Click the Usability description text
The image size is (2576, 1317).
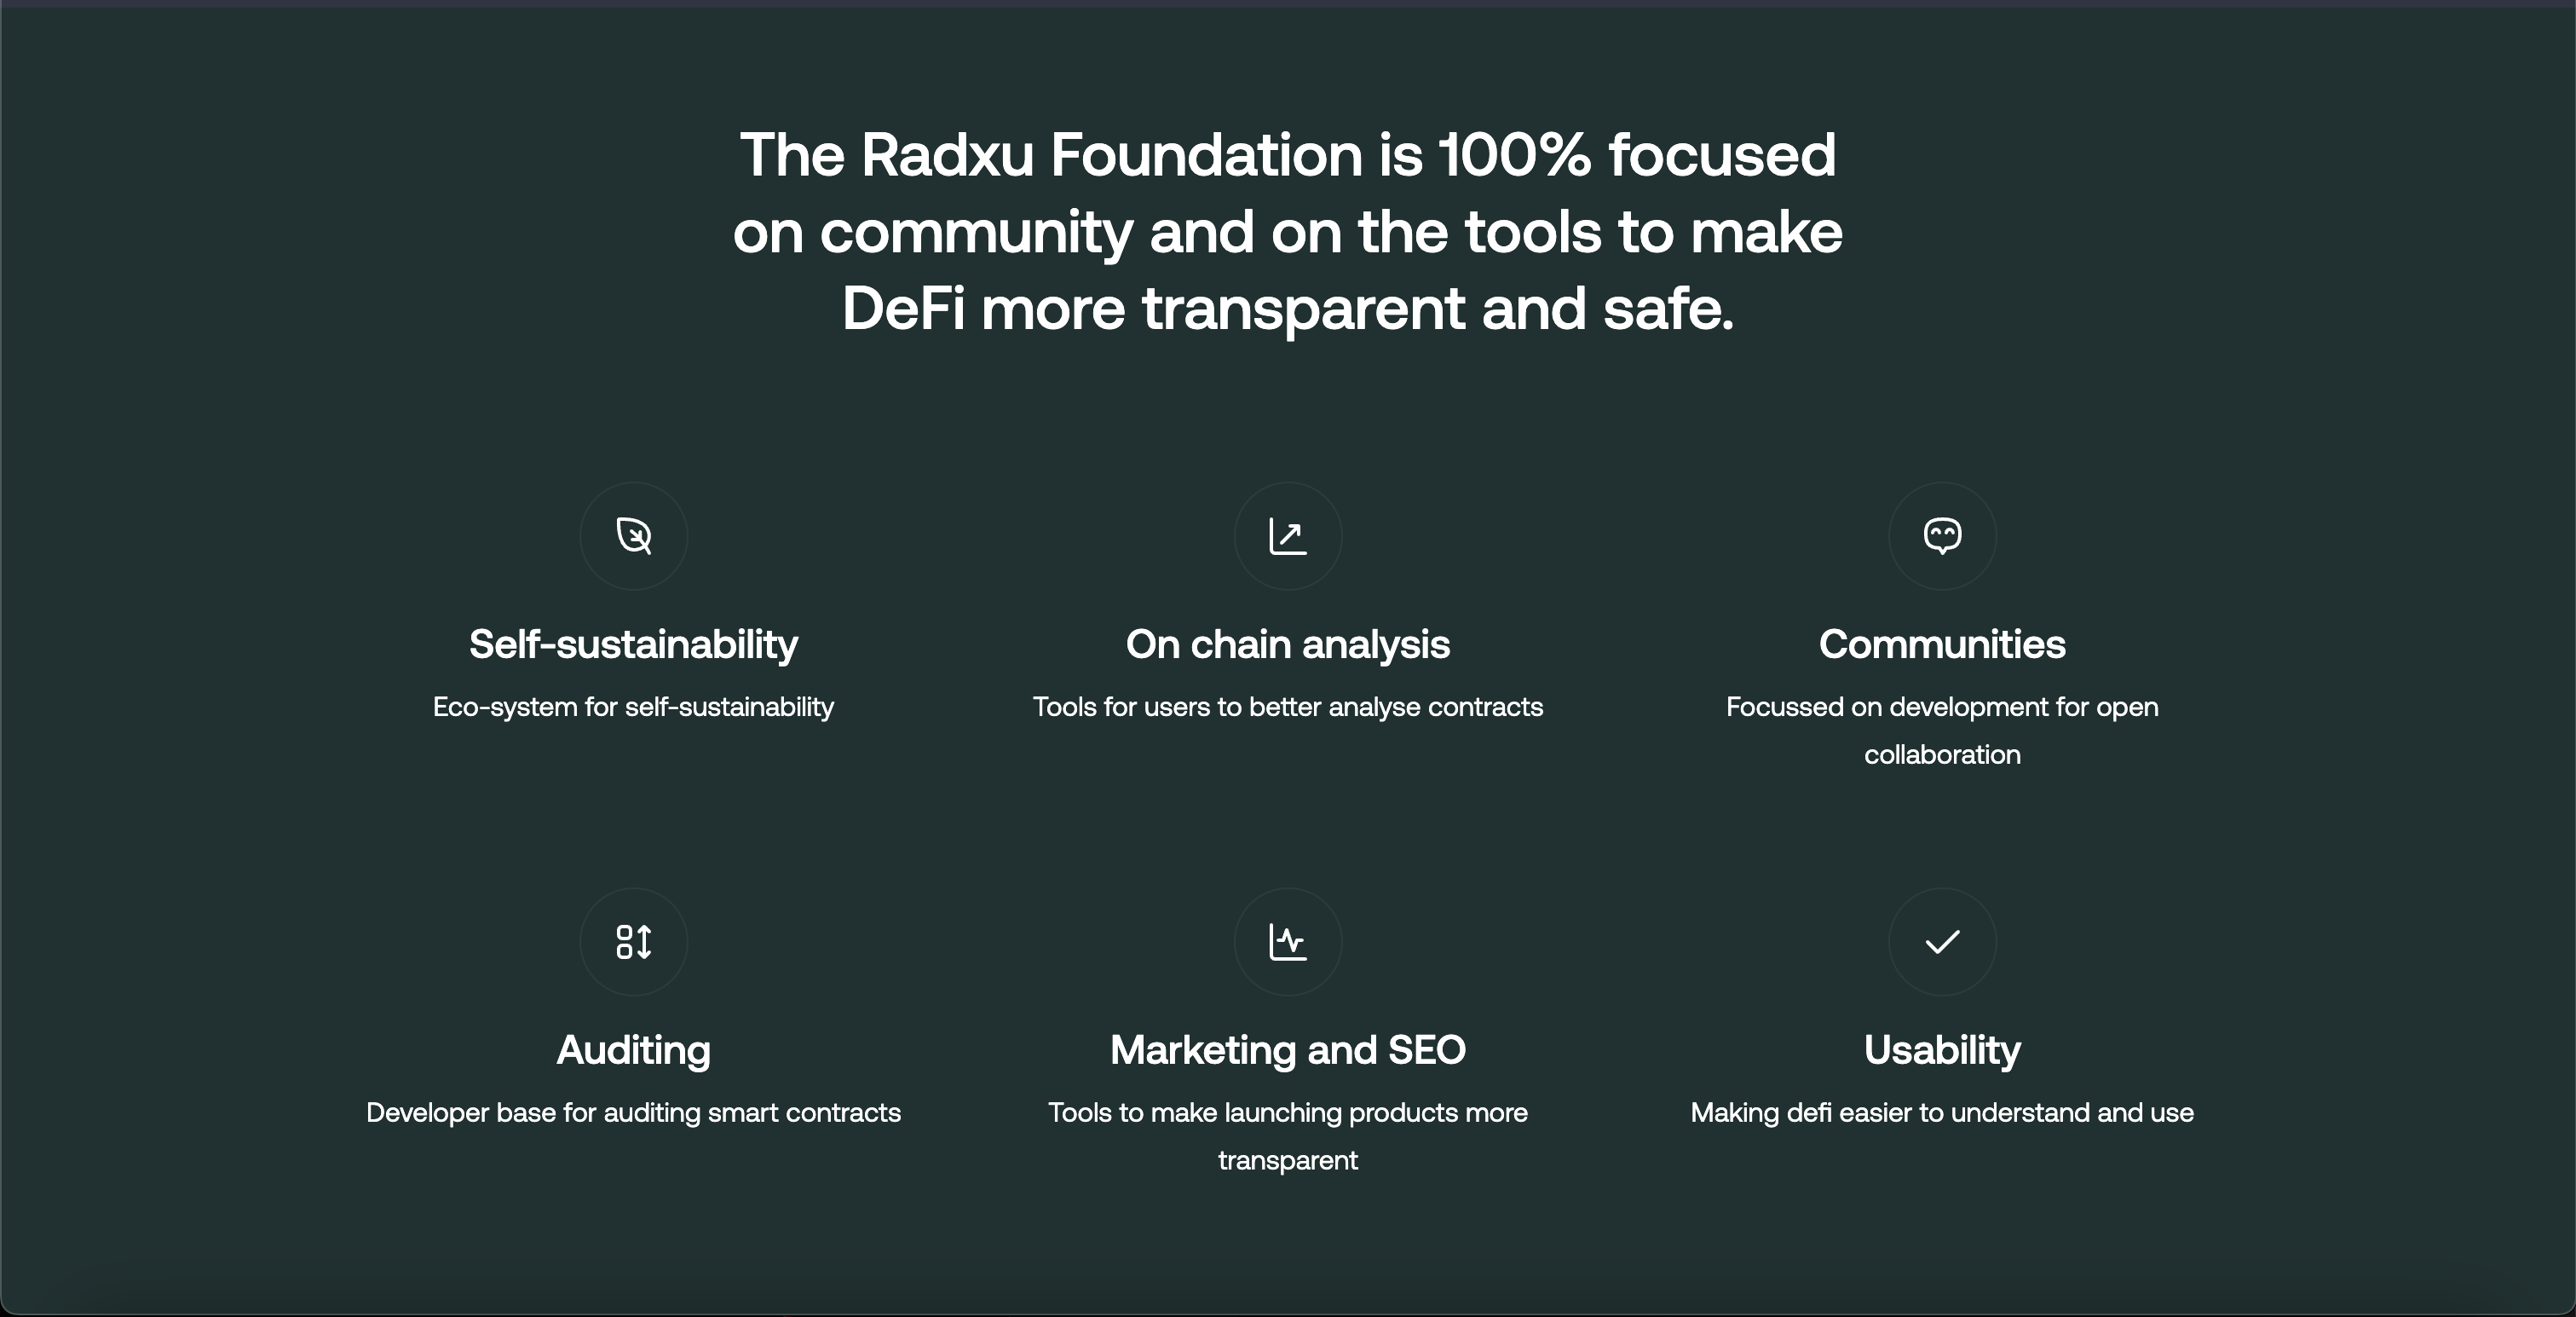pyautogui.click(x=1941, y=1113)
